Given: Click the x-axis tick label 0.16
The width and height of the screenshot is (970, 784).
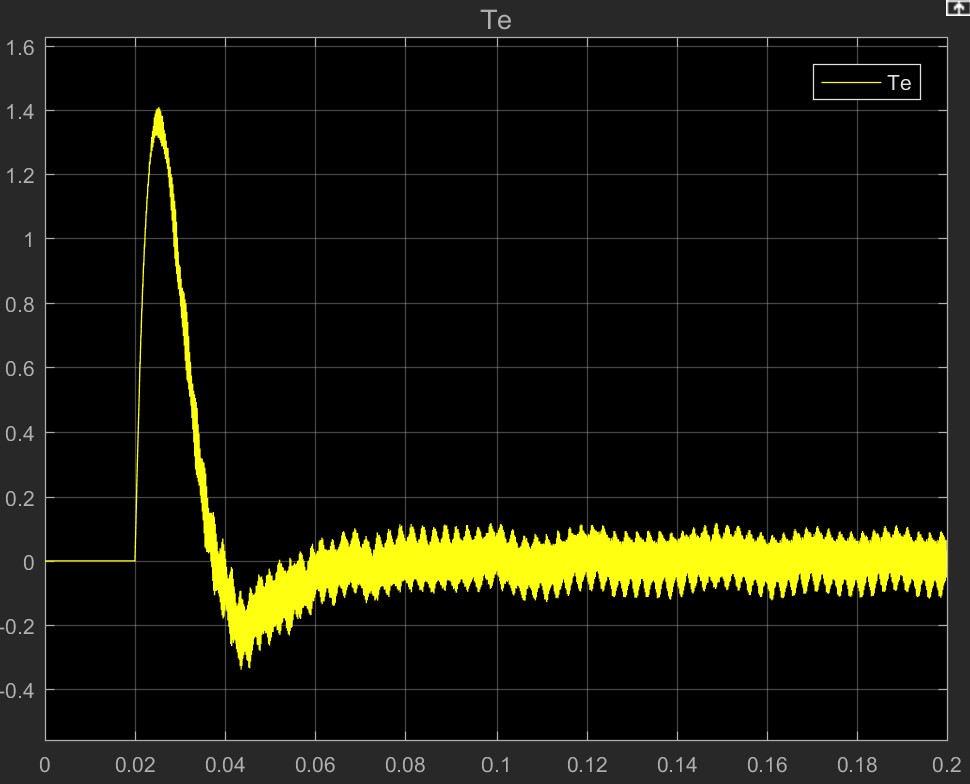Looking at the screenshot, I should click(x=767, y=765).
